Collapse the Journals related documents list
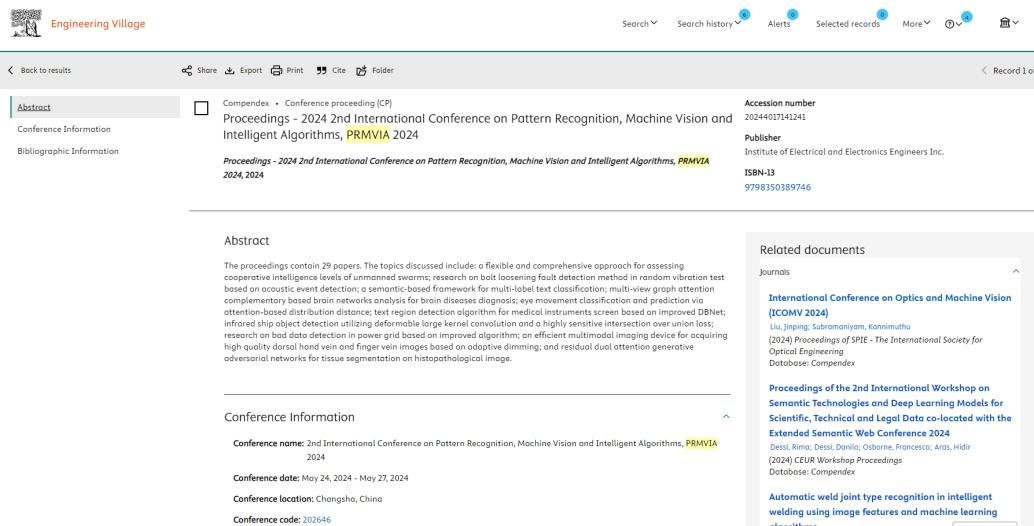Screen dimensions: 1034x526 (x=1016, y=271)
